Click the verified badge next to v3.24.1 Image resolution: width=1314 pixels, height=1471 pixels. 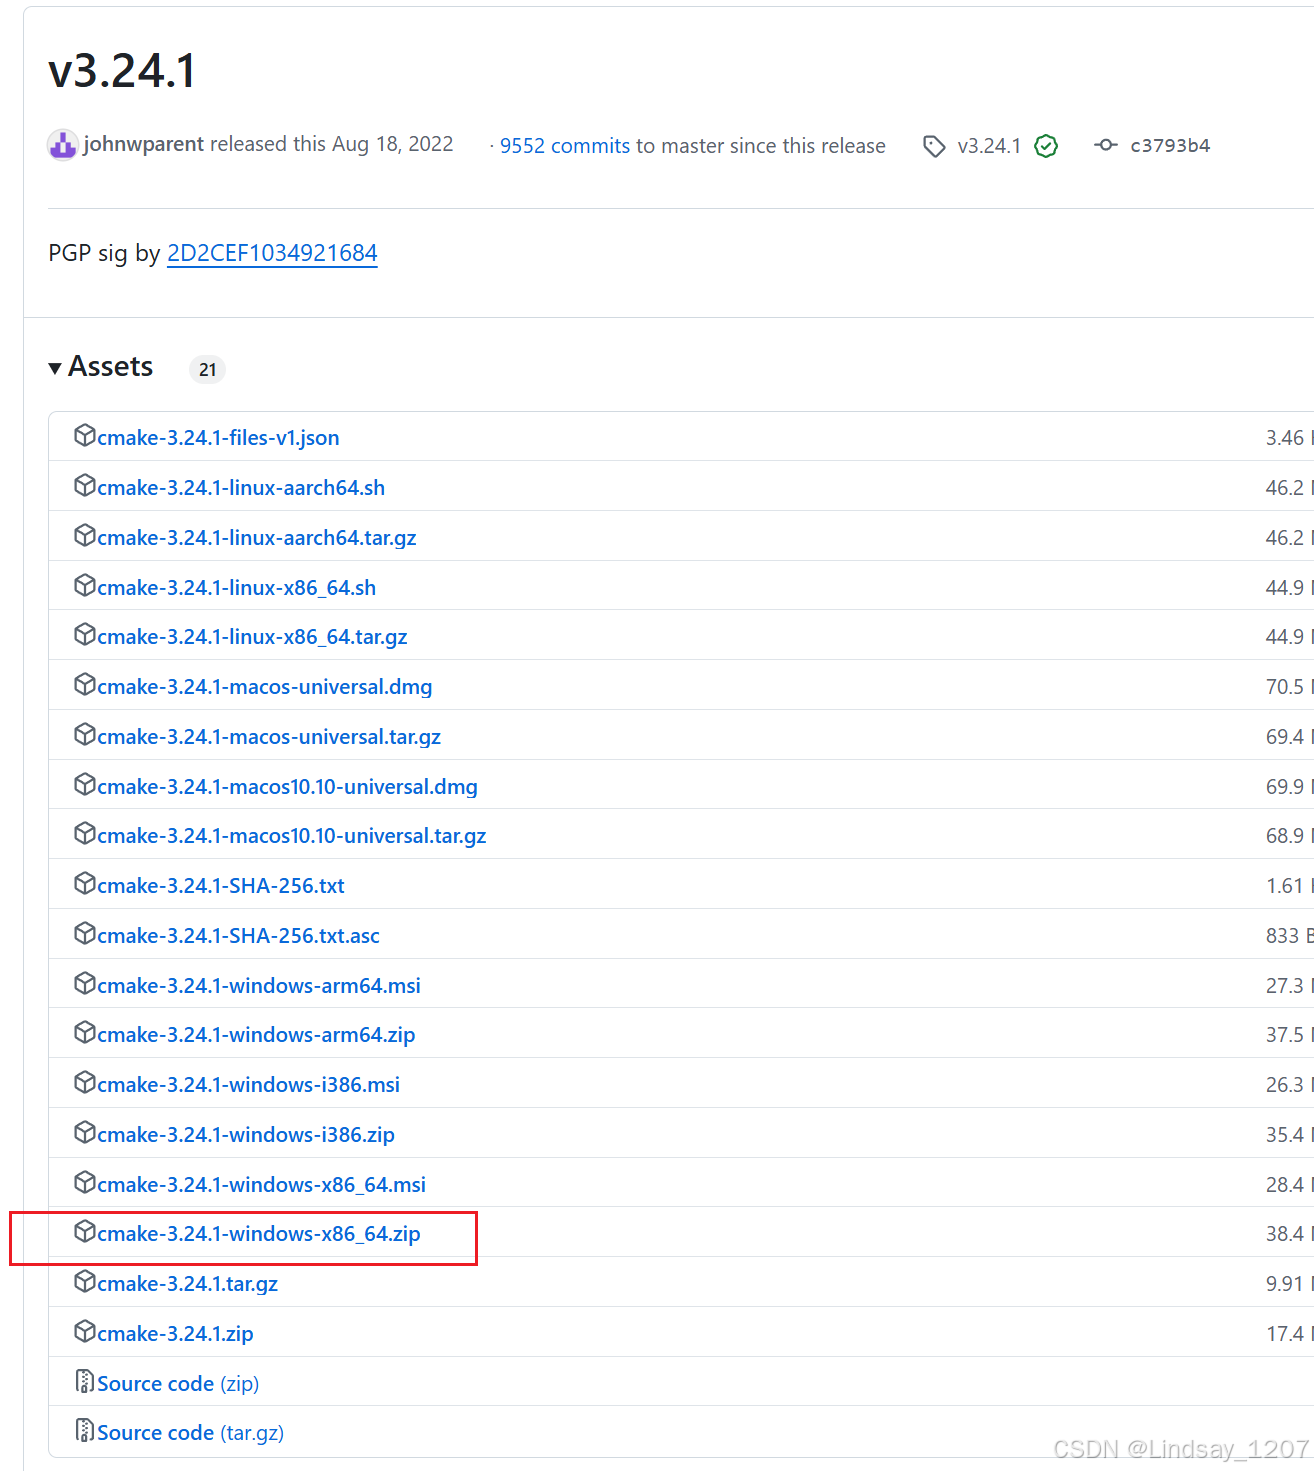1046,146
